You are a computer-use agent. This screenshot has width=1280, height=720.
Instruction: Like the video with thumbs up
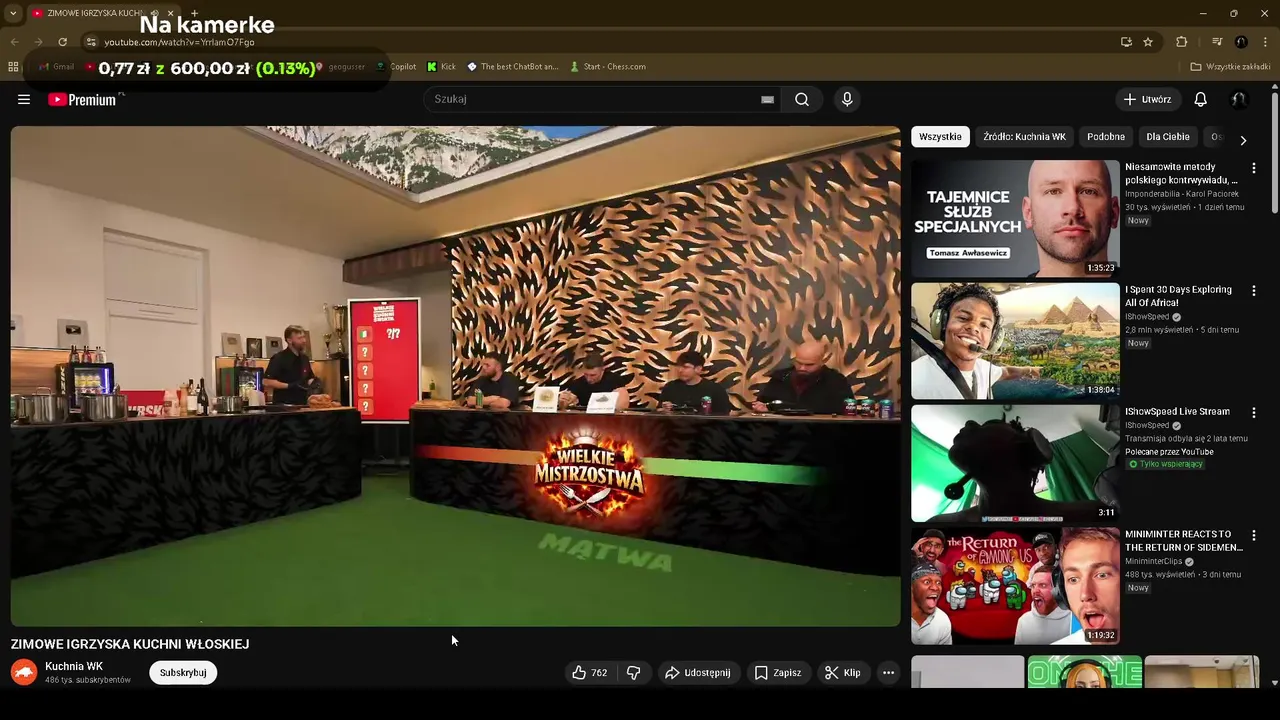[590, 673]
